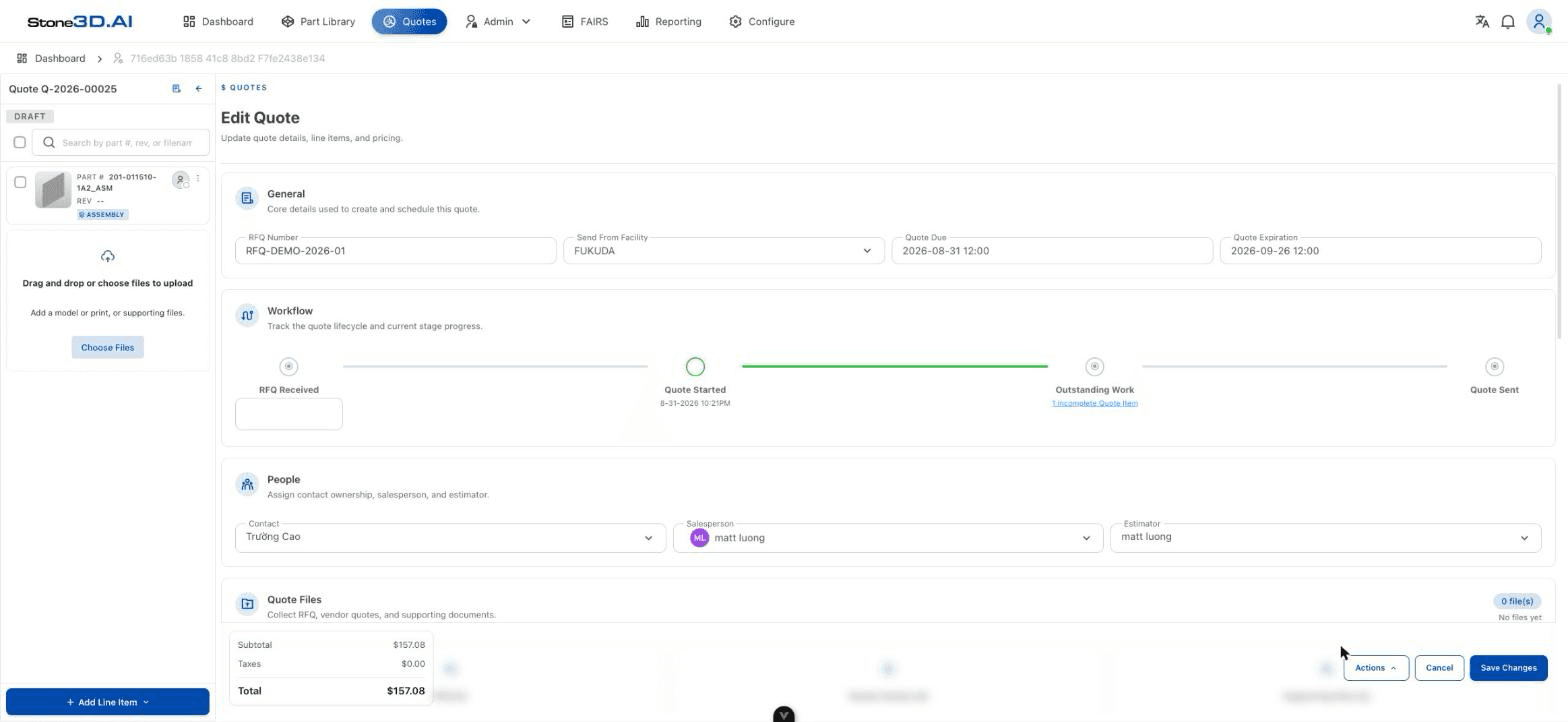Click the Dashboard breadcrumb grid icon
This screenshot has width=1568, height=722.
[22, 58]
